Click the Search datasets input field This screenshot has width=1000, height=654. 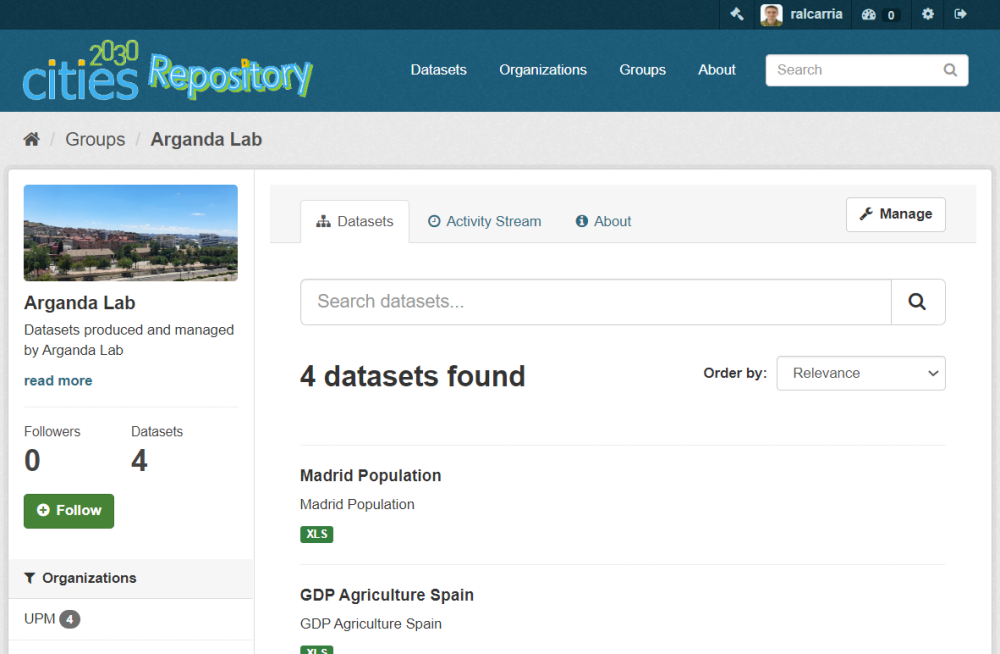coord(595,302)
